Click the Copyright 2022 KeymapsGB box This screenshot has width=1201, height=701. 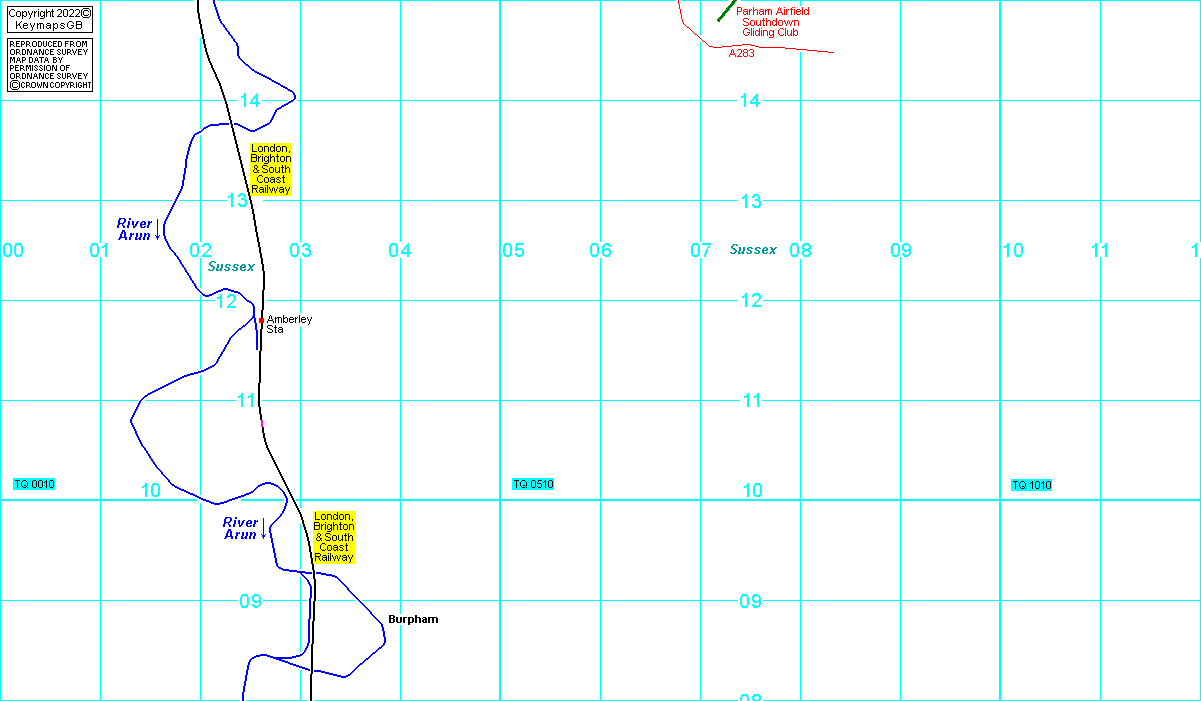[50, 19]
